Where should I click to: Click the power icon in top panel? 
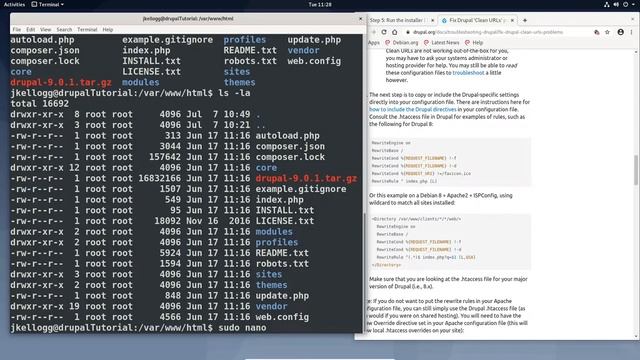(x=625, y=4)
